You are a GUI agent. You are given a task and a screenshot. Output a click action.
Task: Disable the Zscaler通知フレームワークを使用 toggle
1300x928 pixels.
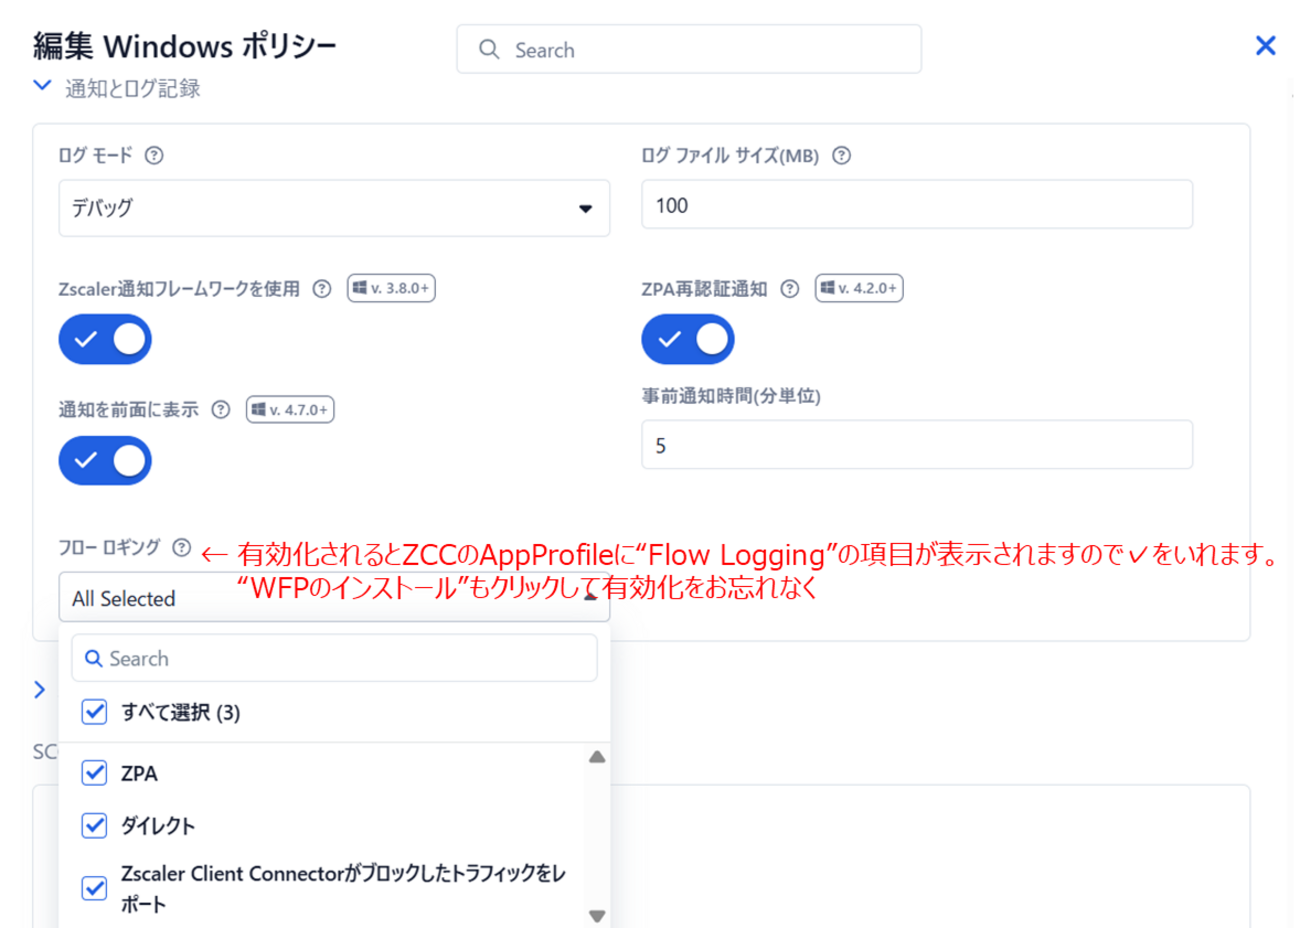coord(105,339)
